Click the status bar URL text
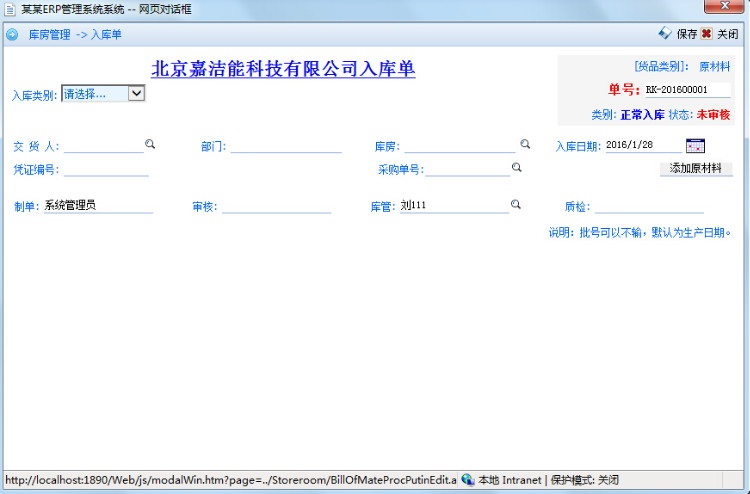 231,480
